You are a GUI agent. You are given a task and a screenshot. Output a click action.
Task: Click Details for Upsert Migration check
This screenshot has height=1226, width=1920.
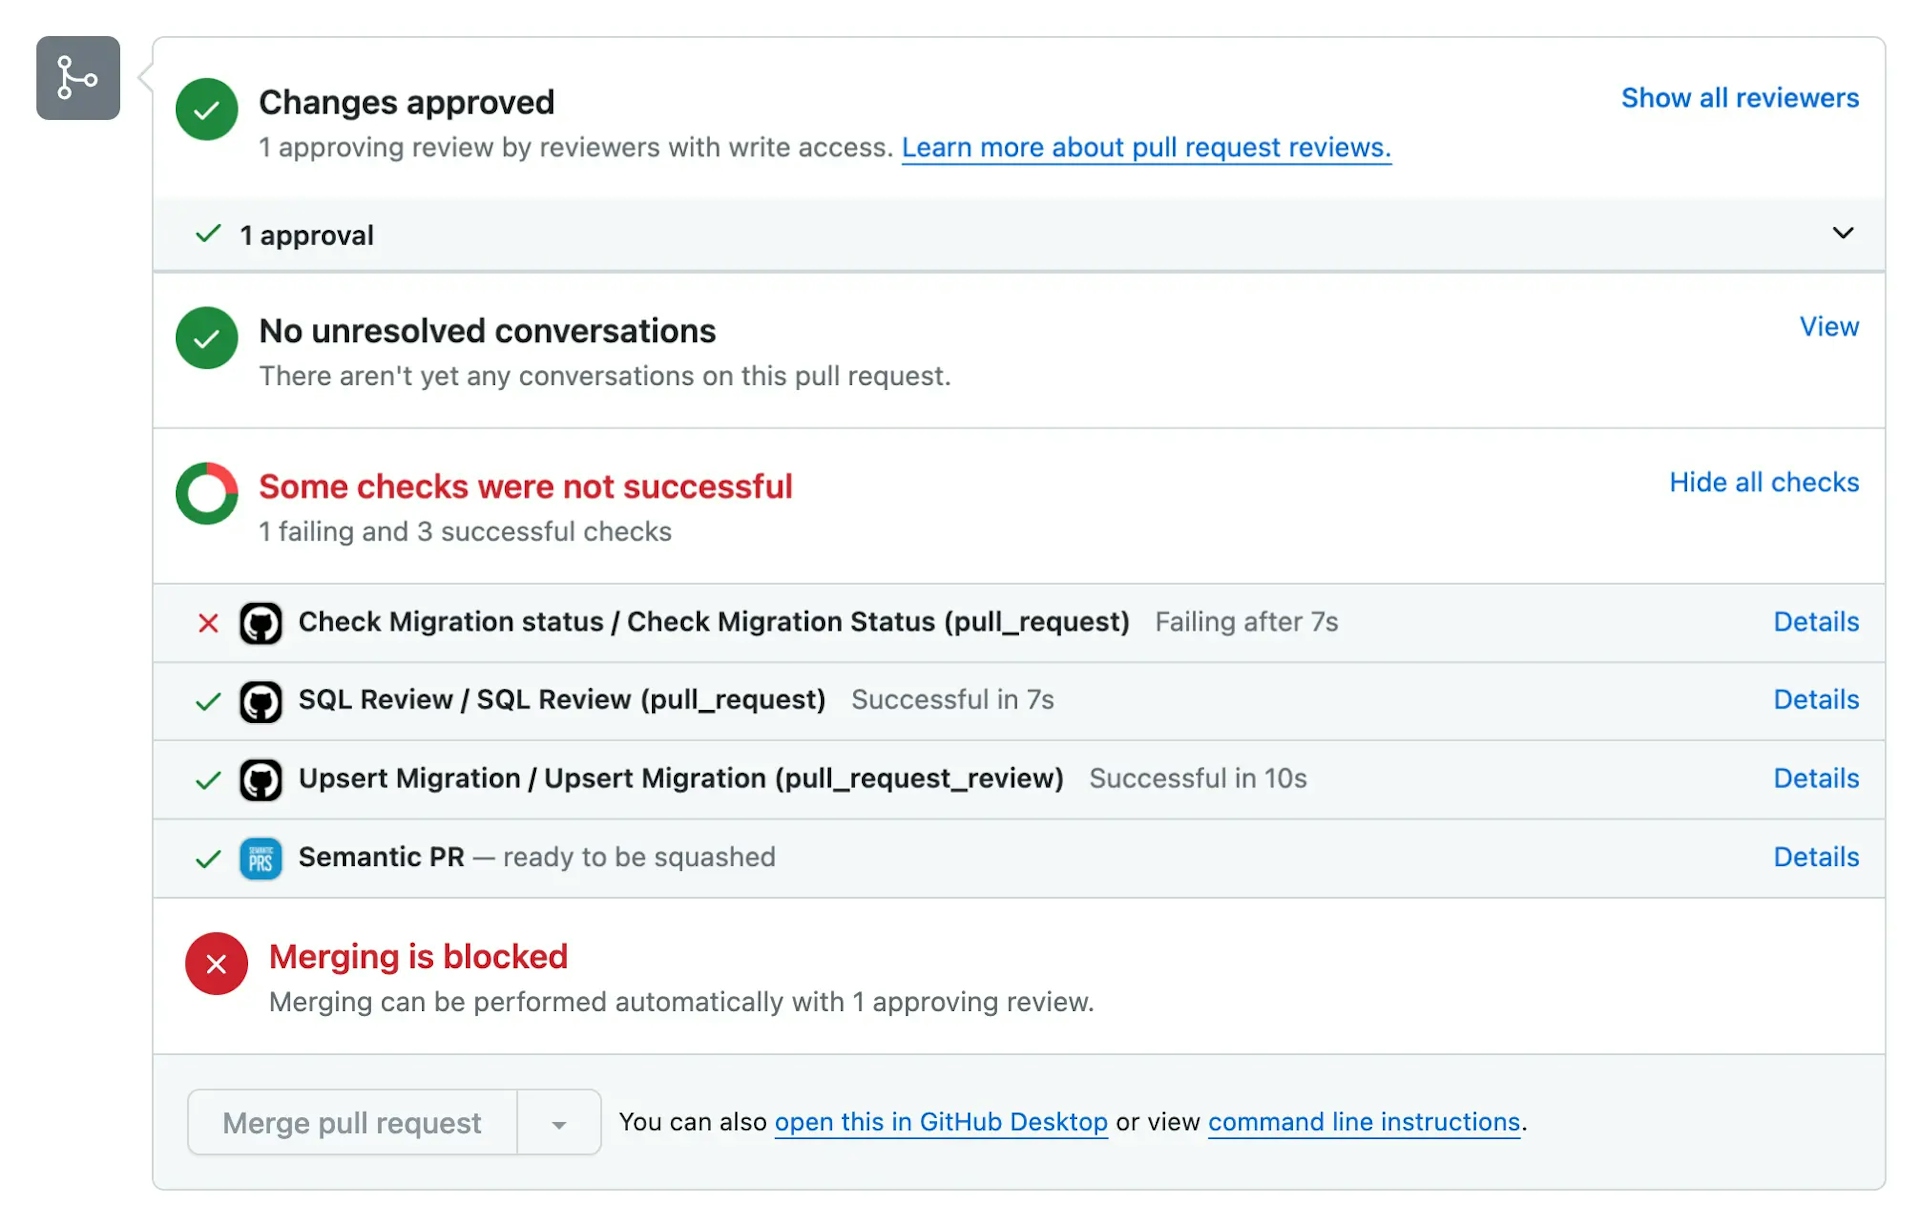(x=1815, y=775)
